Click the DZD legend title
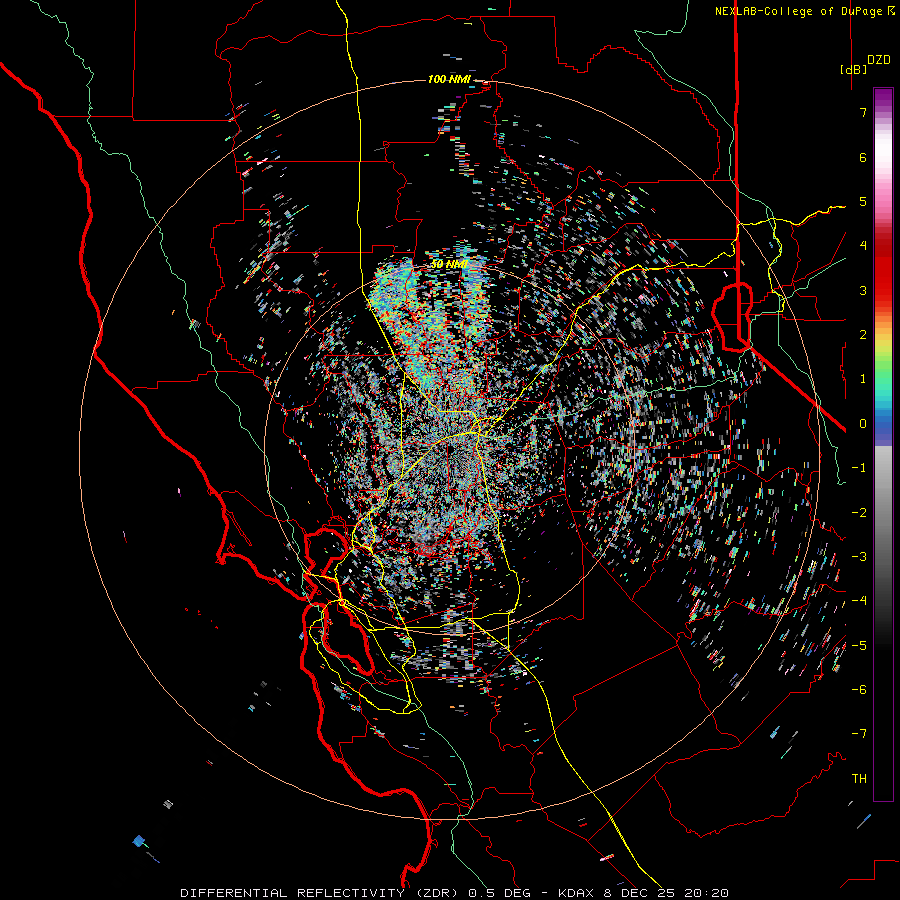The width and height of the screenshot is (900, 900). (879, 60)
